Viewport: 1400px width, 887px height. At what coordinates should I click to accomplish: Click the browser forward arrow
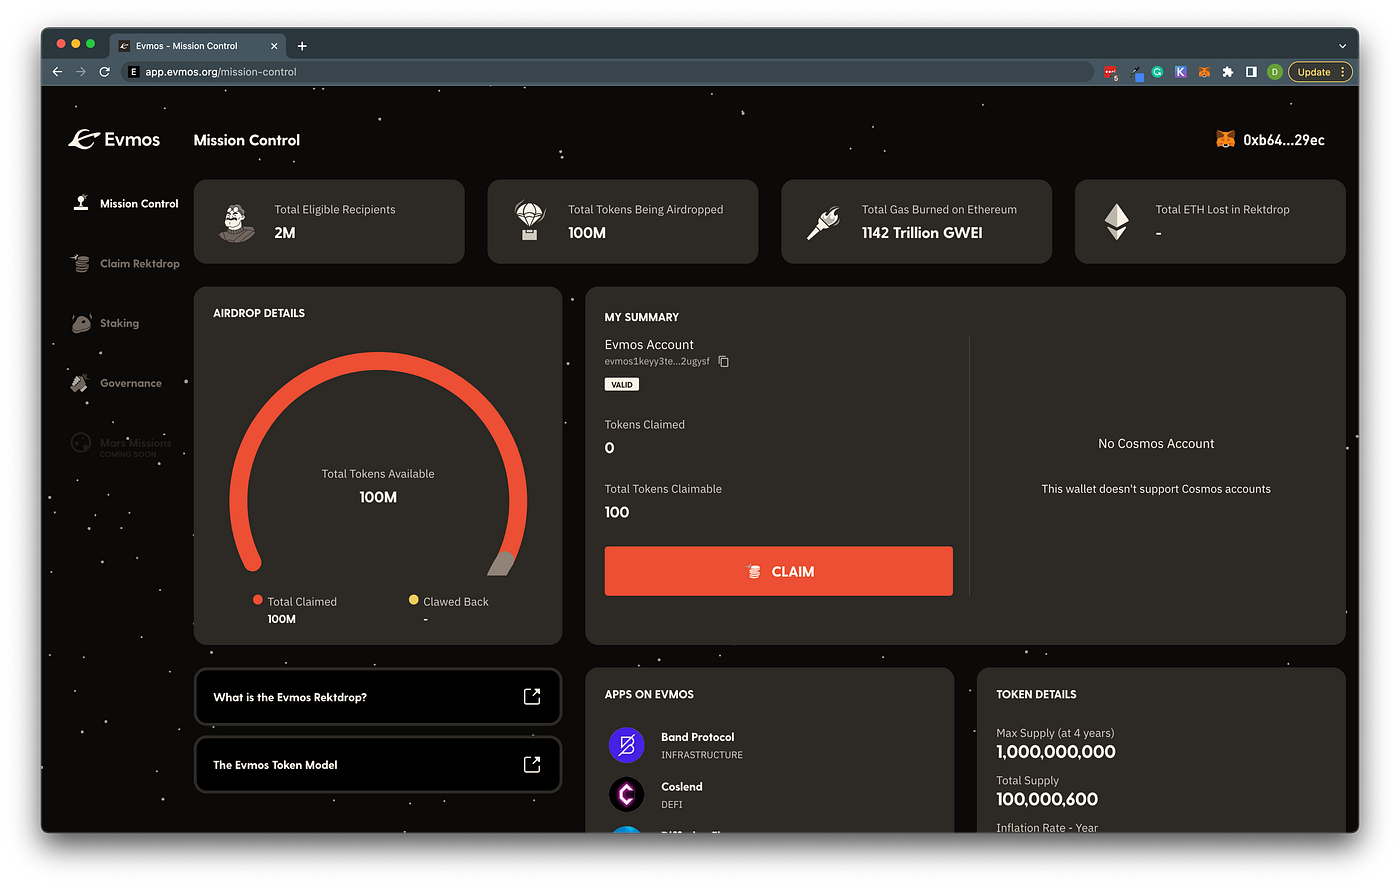[81, 72]
